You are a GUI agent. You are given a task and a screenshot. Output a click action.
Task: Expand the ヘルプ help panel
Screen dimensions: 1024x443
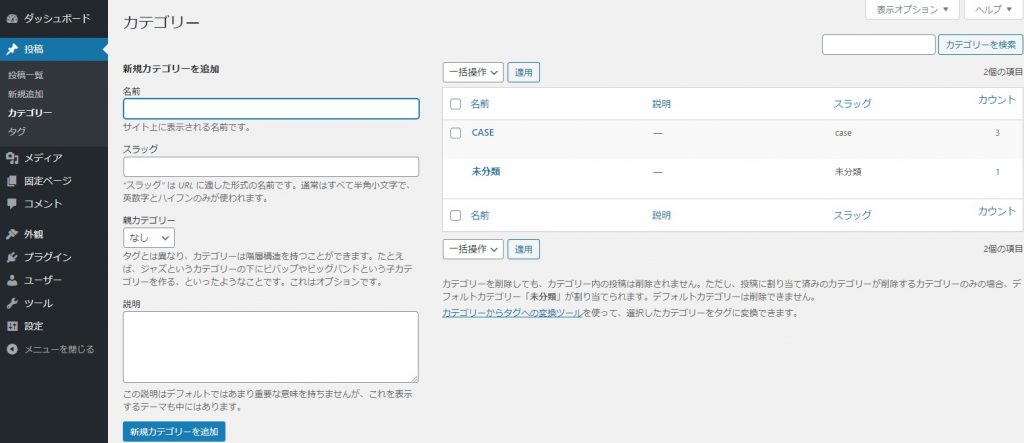coord(994,10)
